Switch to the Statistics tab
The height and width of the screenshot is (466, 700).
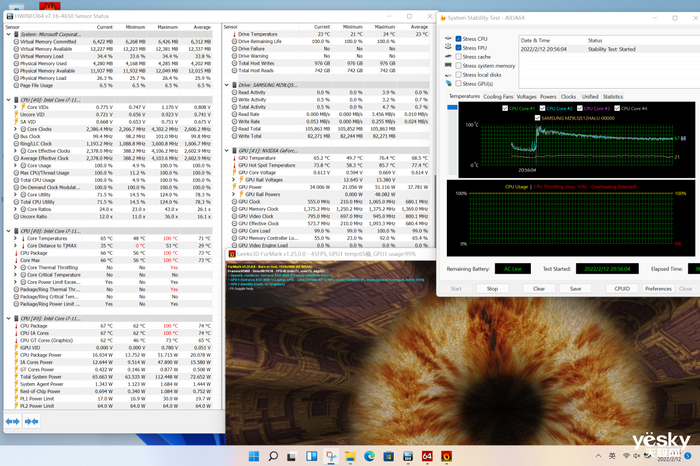(x=613, y=97)
